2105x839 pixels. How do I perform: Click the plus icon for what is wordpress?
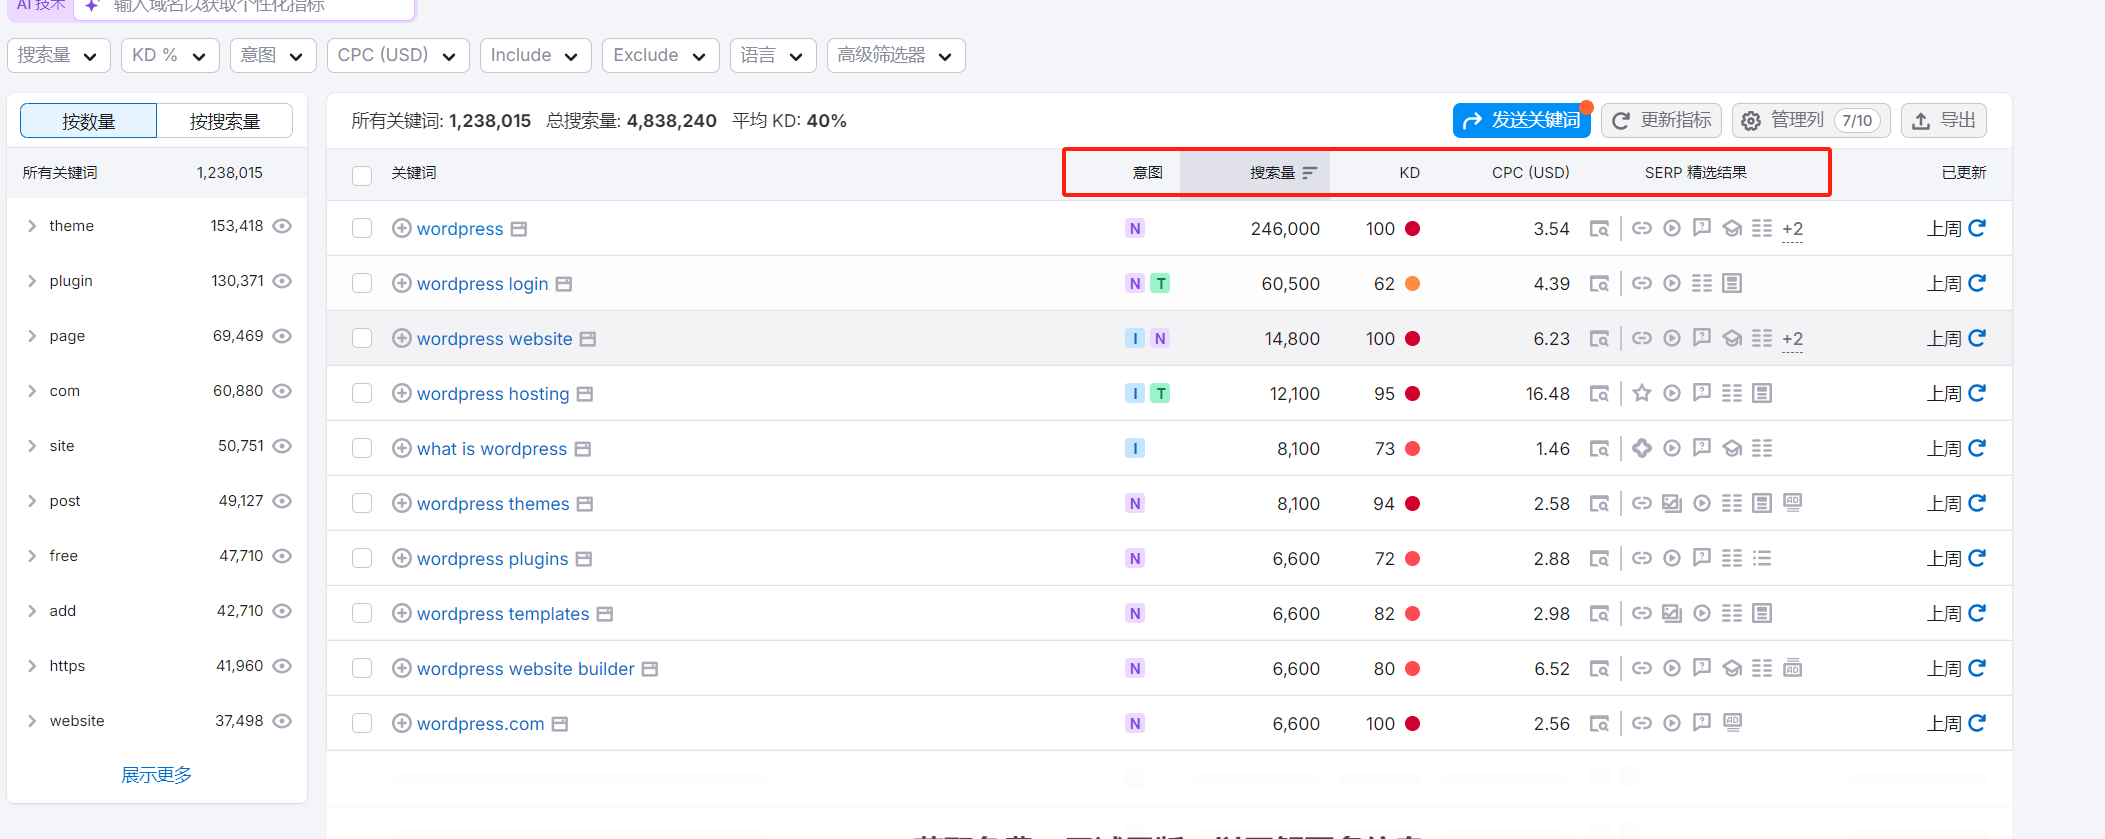pyautogui.click(x=401, y=449)
